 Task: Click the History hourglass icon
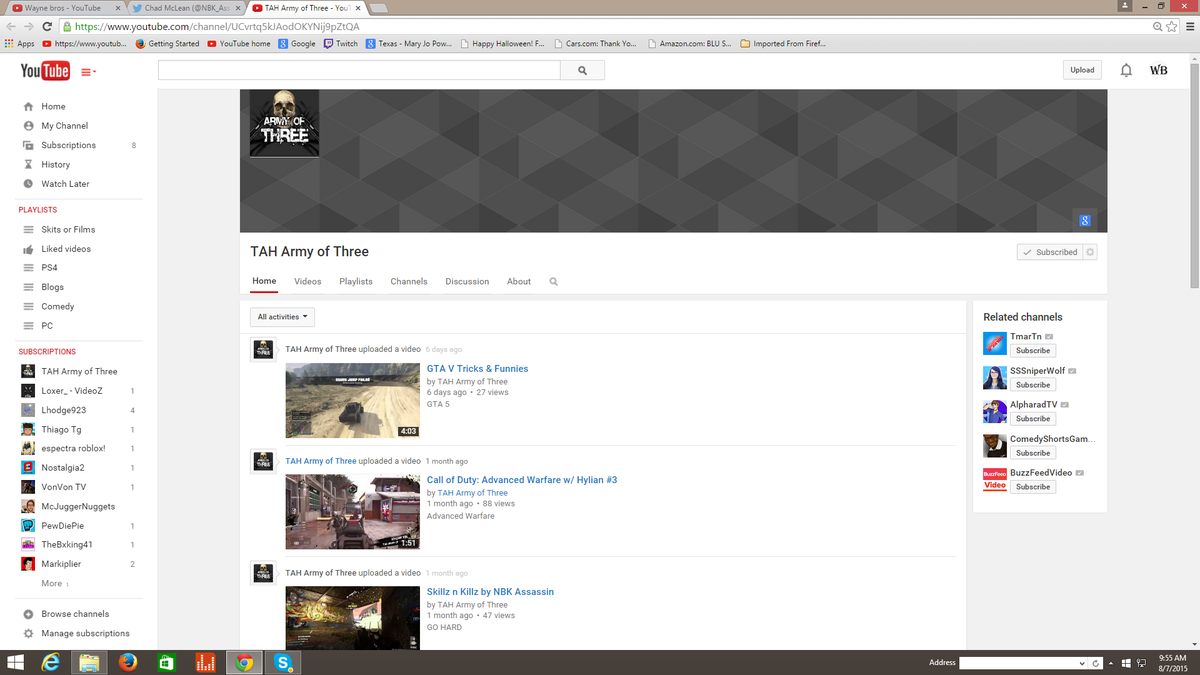(x=28, y=164)
